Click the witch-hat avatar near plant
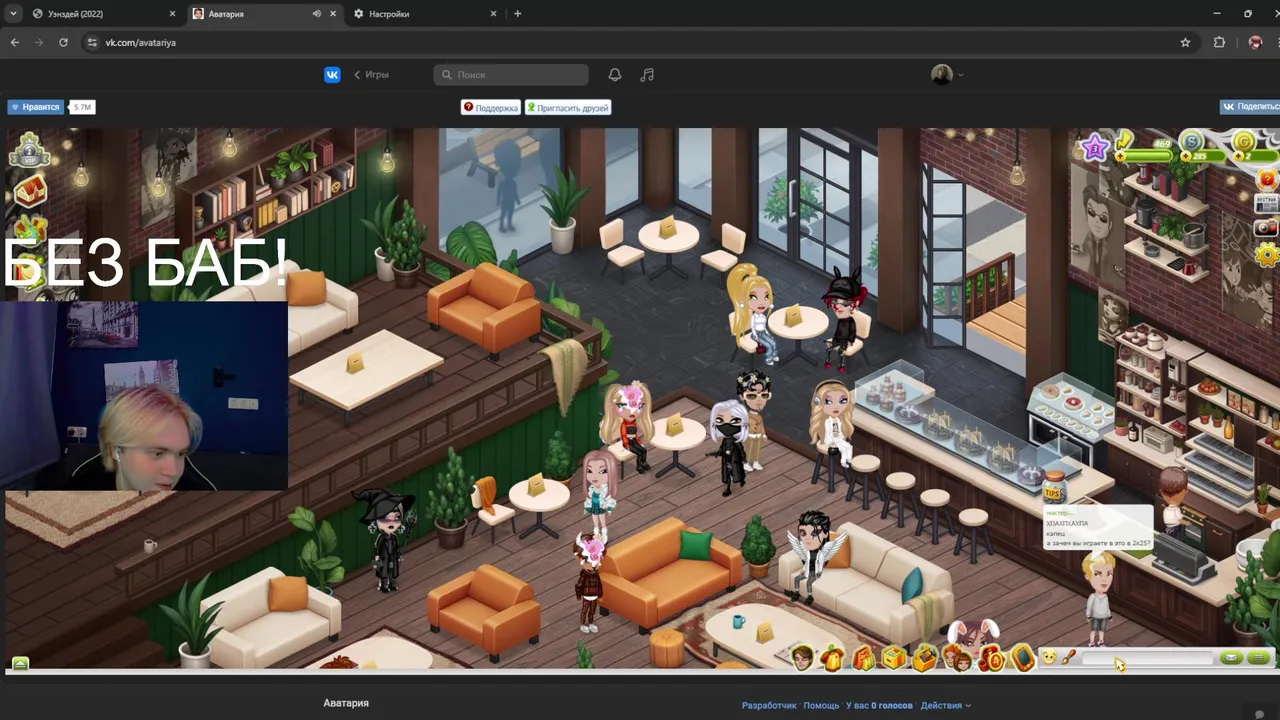This screenshot has height=720, width=1280. coord(386,541)
